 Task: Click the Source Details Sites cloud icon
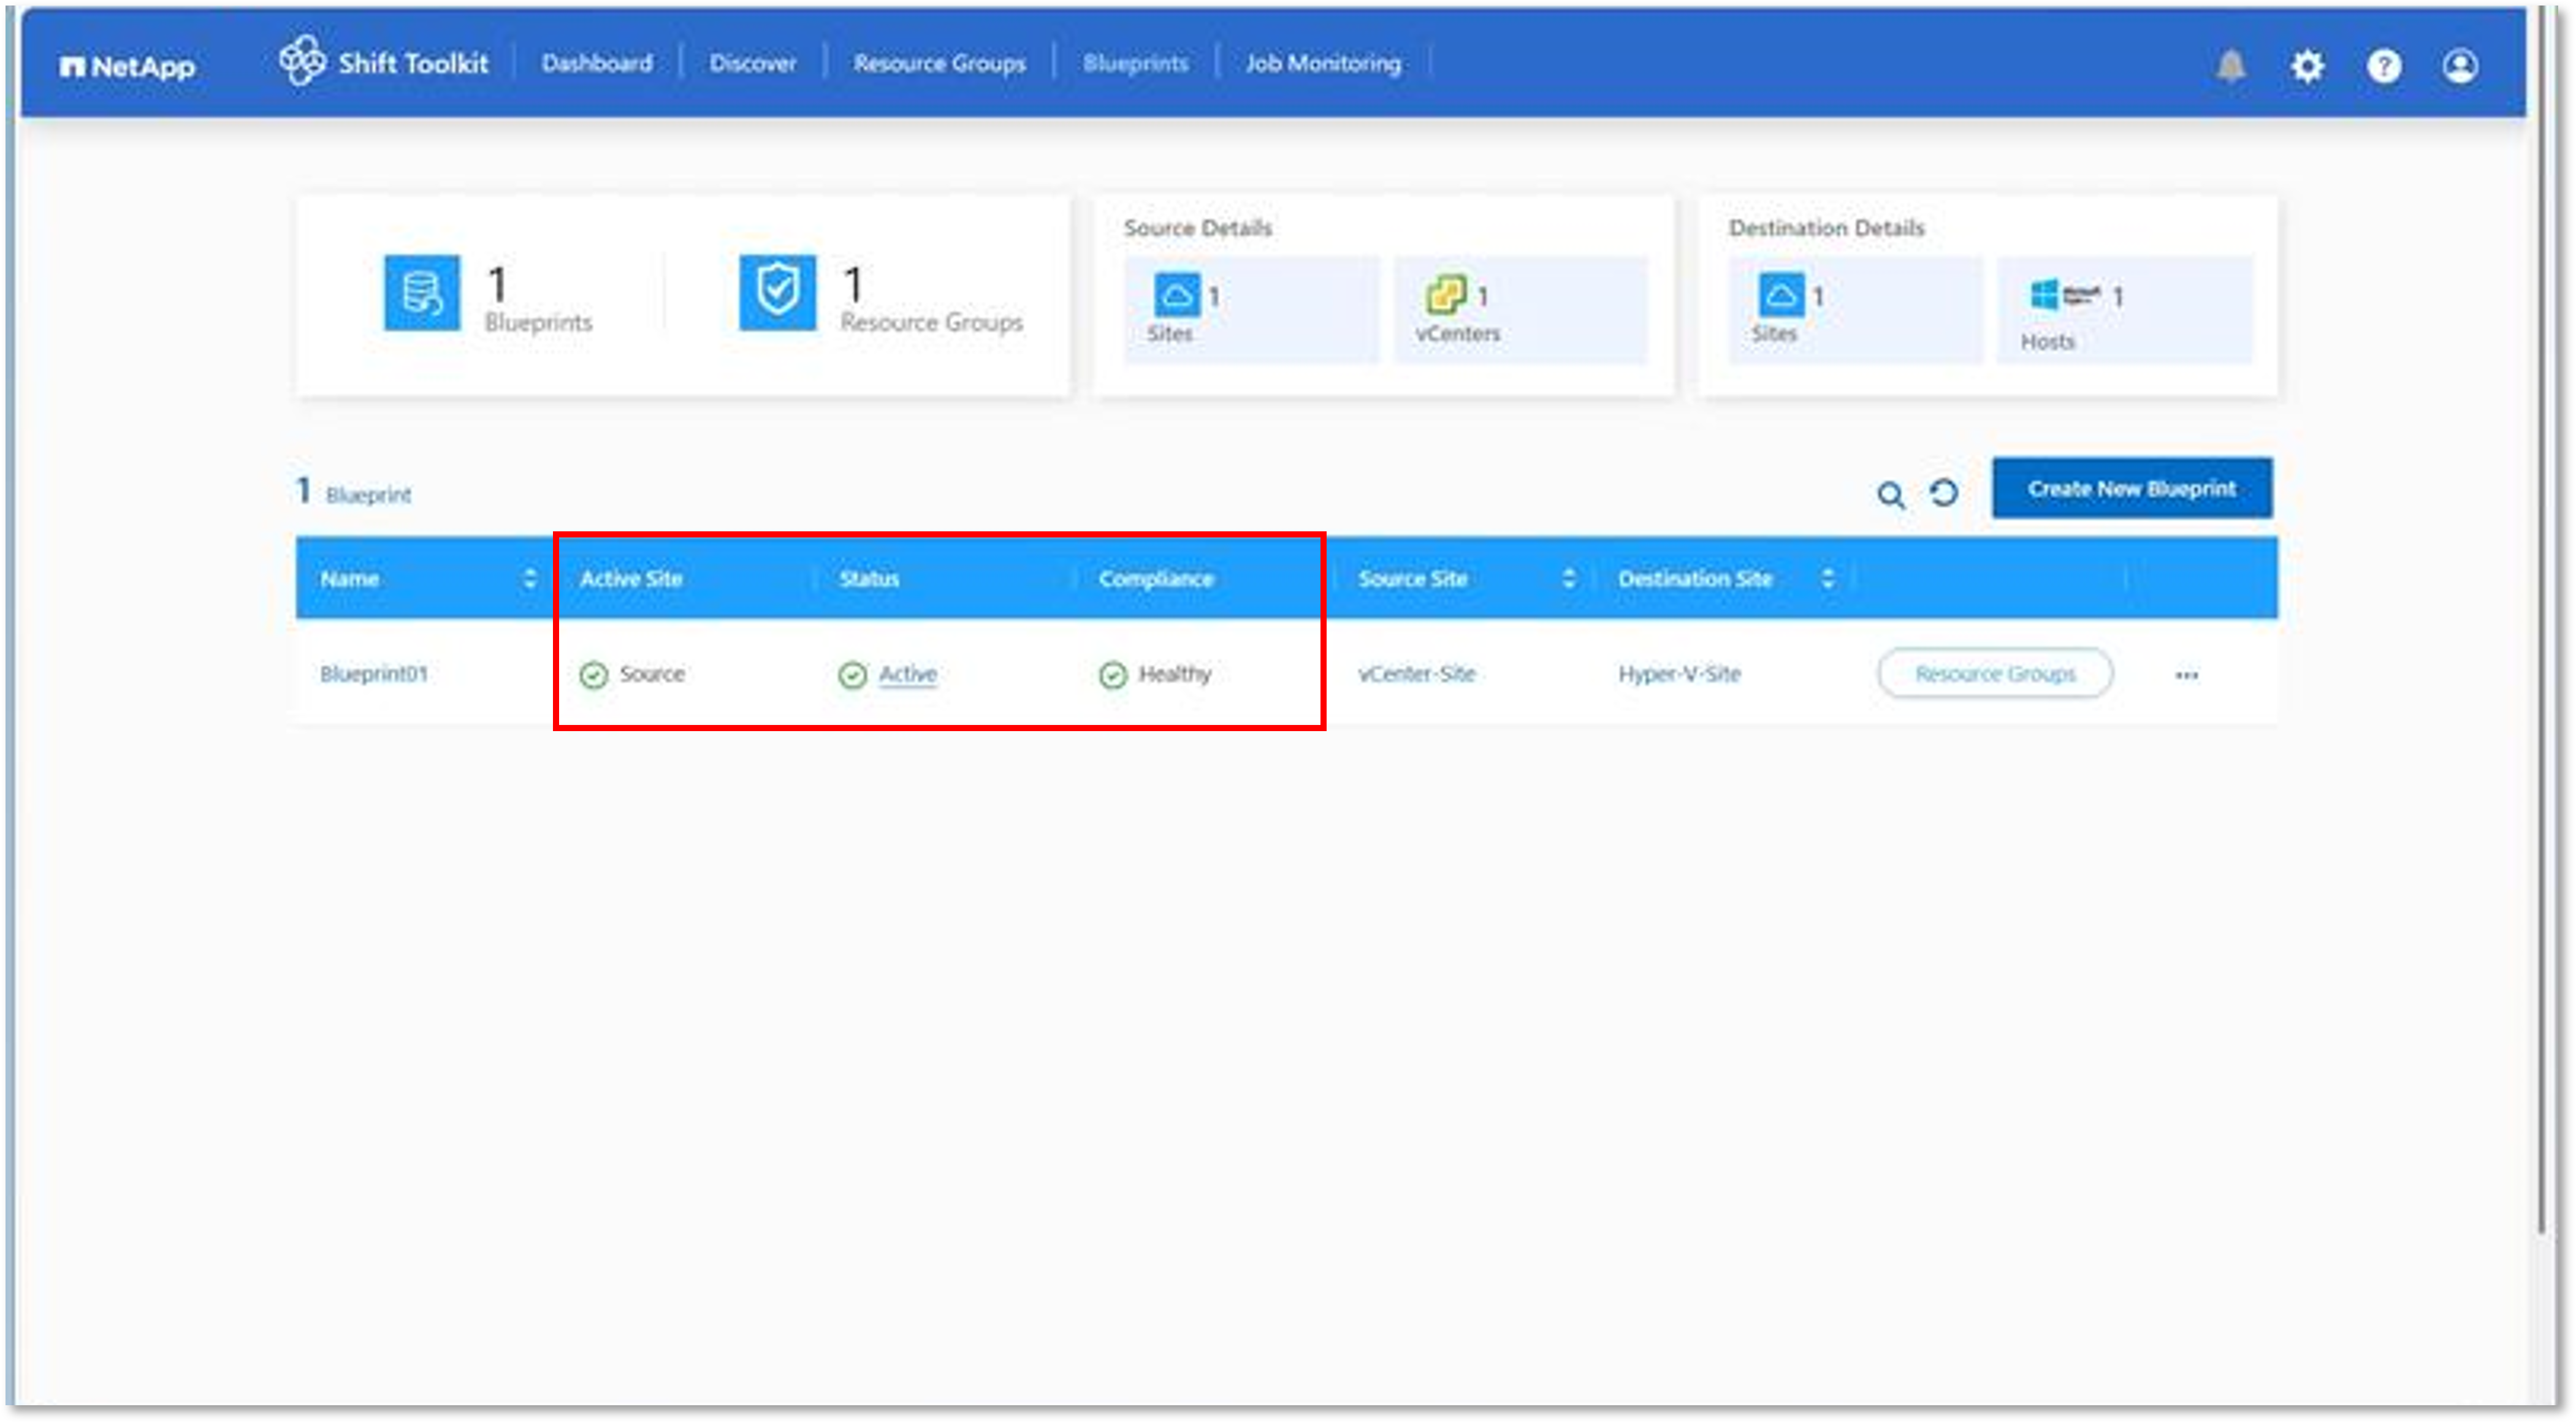[x=1177, y=295]
